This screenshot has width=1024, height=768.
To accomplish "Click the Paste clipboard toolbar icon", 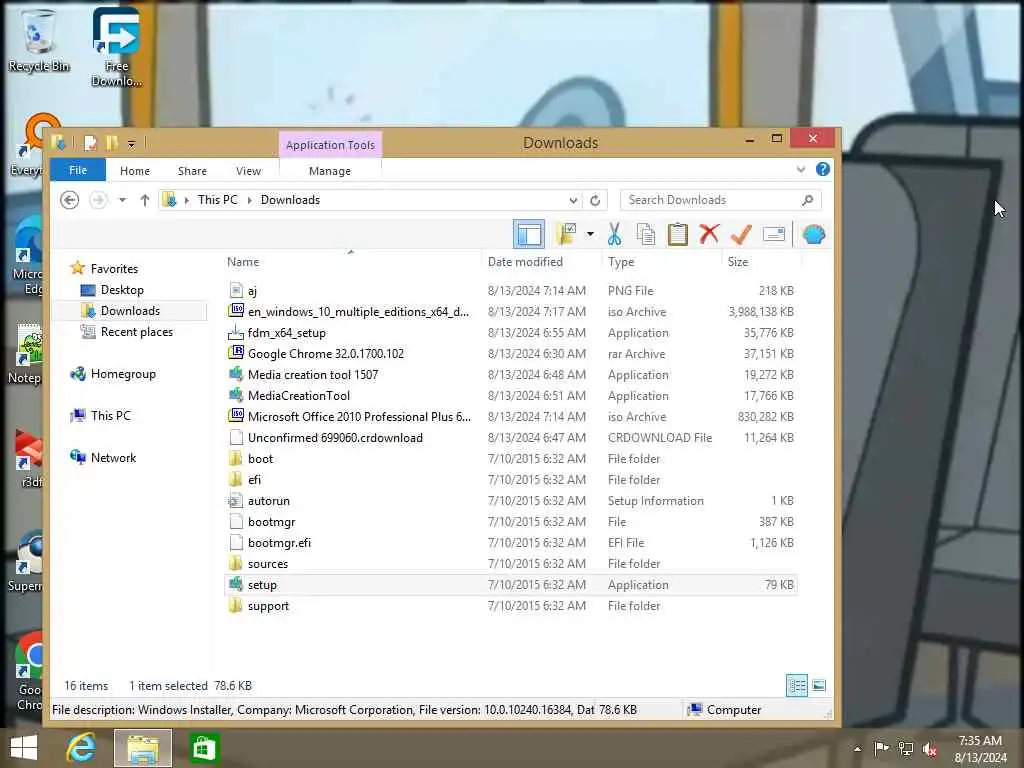I will click(x=677, y=234).
